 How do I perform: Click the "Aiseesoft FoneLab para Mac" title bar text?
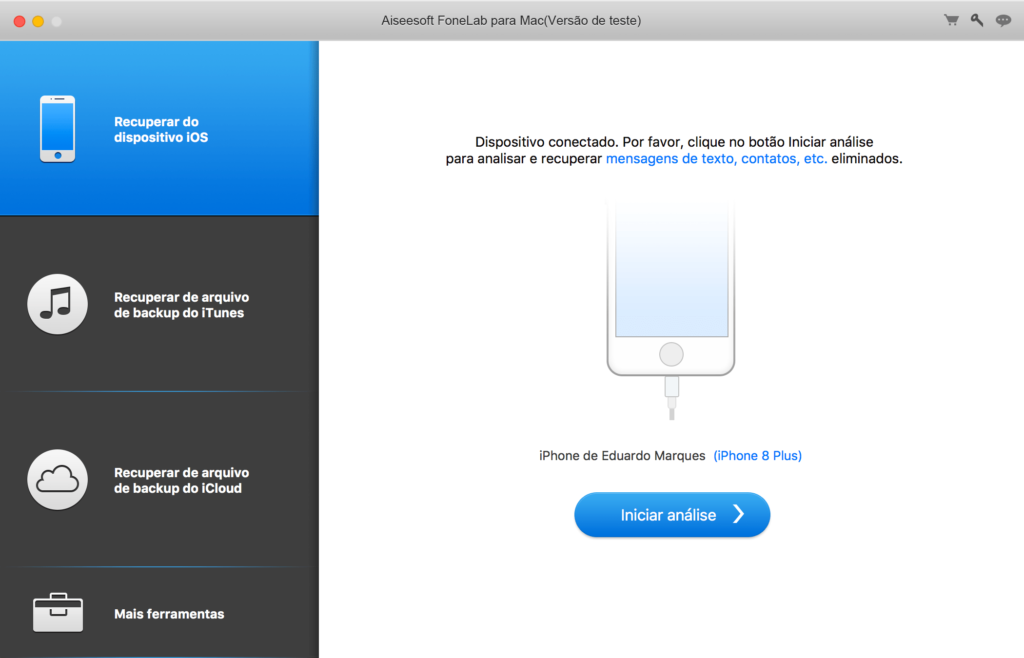pyautogui.click(x=511, y=20)
